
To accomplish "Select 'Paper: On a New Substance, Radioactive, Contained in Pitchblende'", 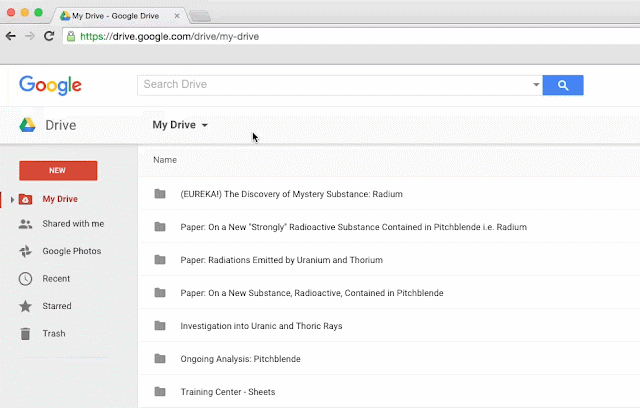I will pos(312,293).
